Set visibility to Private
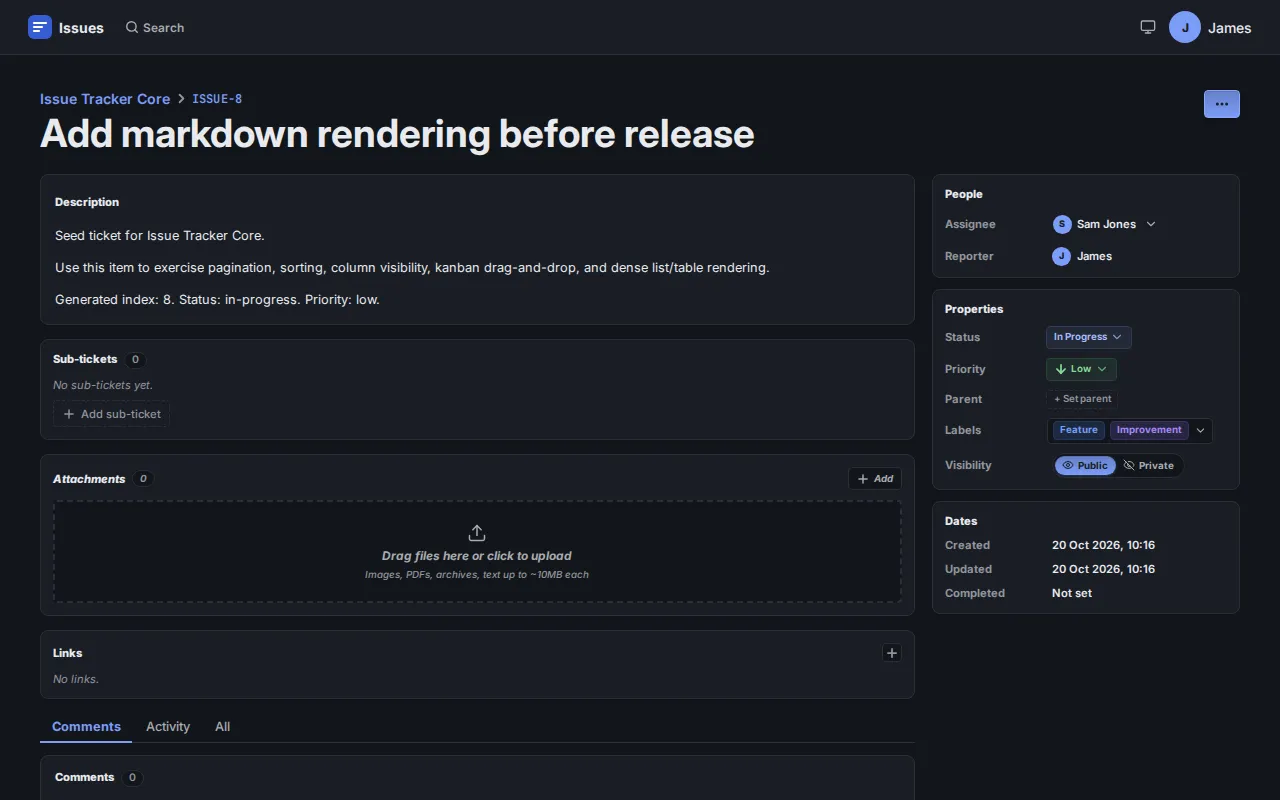Viewport: 1280px width, 800px height. [1149, 465]
